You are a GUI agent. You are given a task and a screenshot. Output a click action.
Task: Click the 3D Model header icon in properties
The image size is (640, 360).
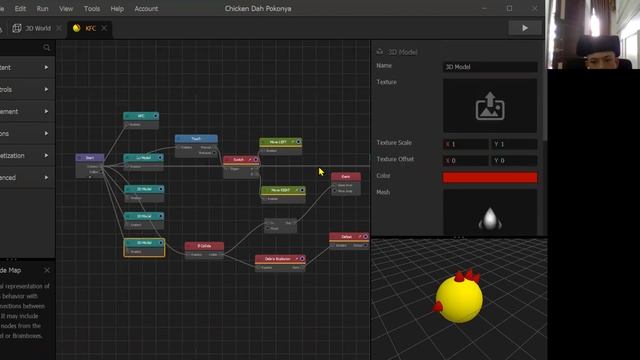click(x=380, y=52)
